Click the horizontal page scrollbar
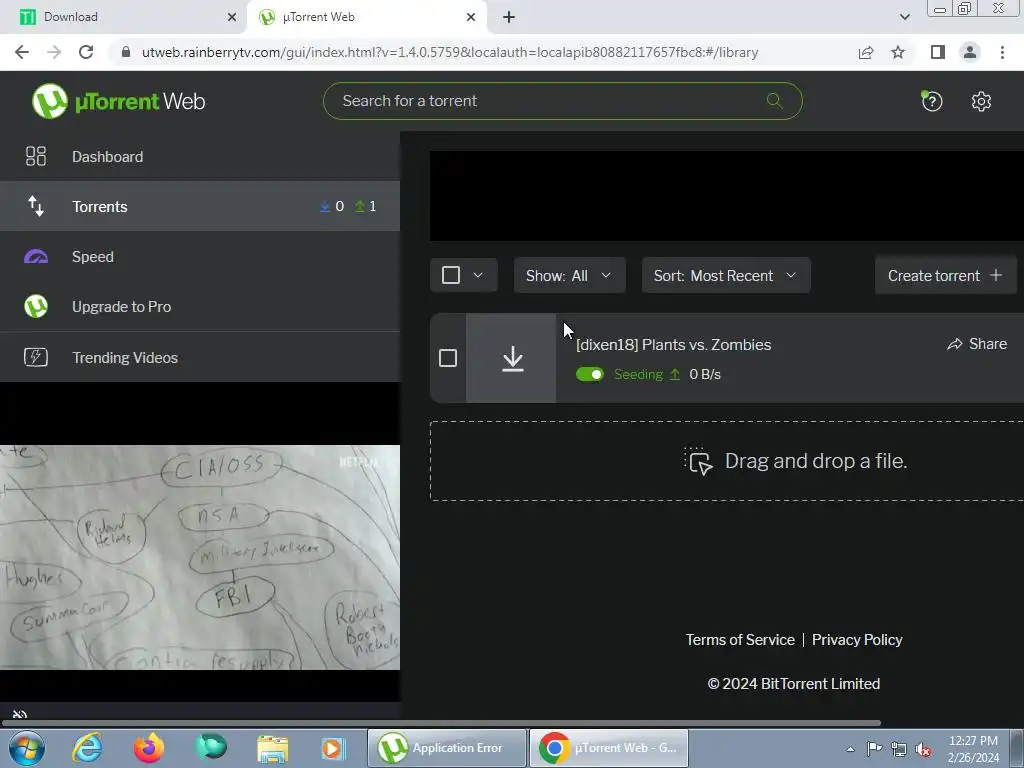This screenshot has height=768, width=1024. coord(441,723)
